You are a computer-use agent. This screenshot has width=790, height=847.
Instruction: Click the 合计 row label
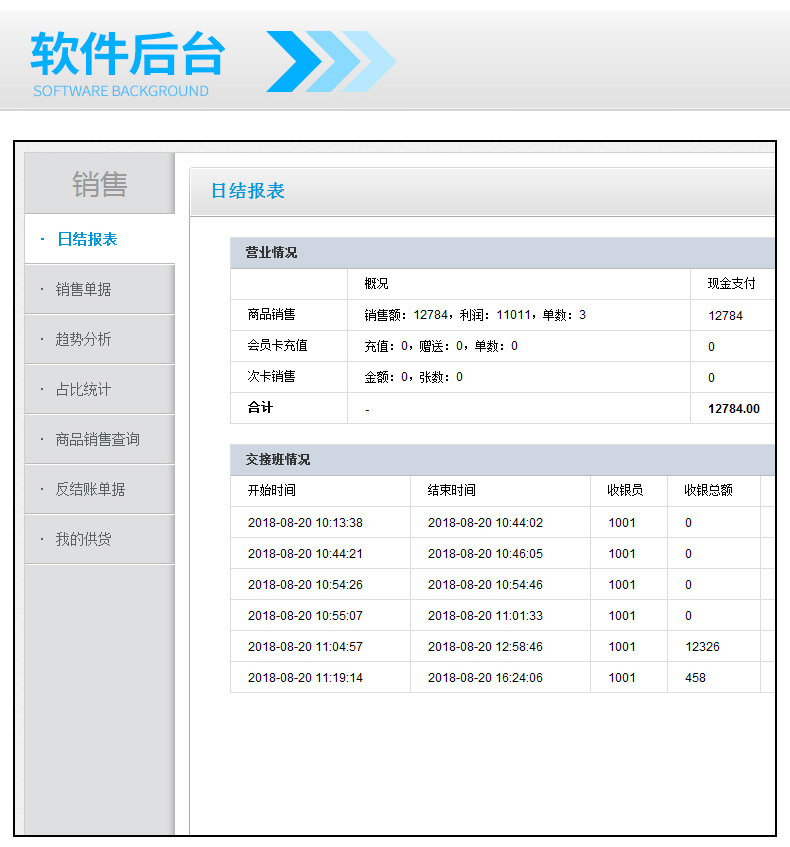[x=260, y=407]
